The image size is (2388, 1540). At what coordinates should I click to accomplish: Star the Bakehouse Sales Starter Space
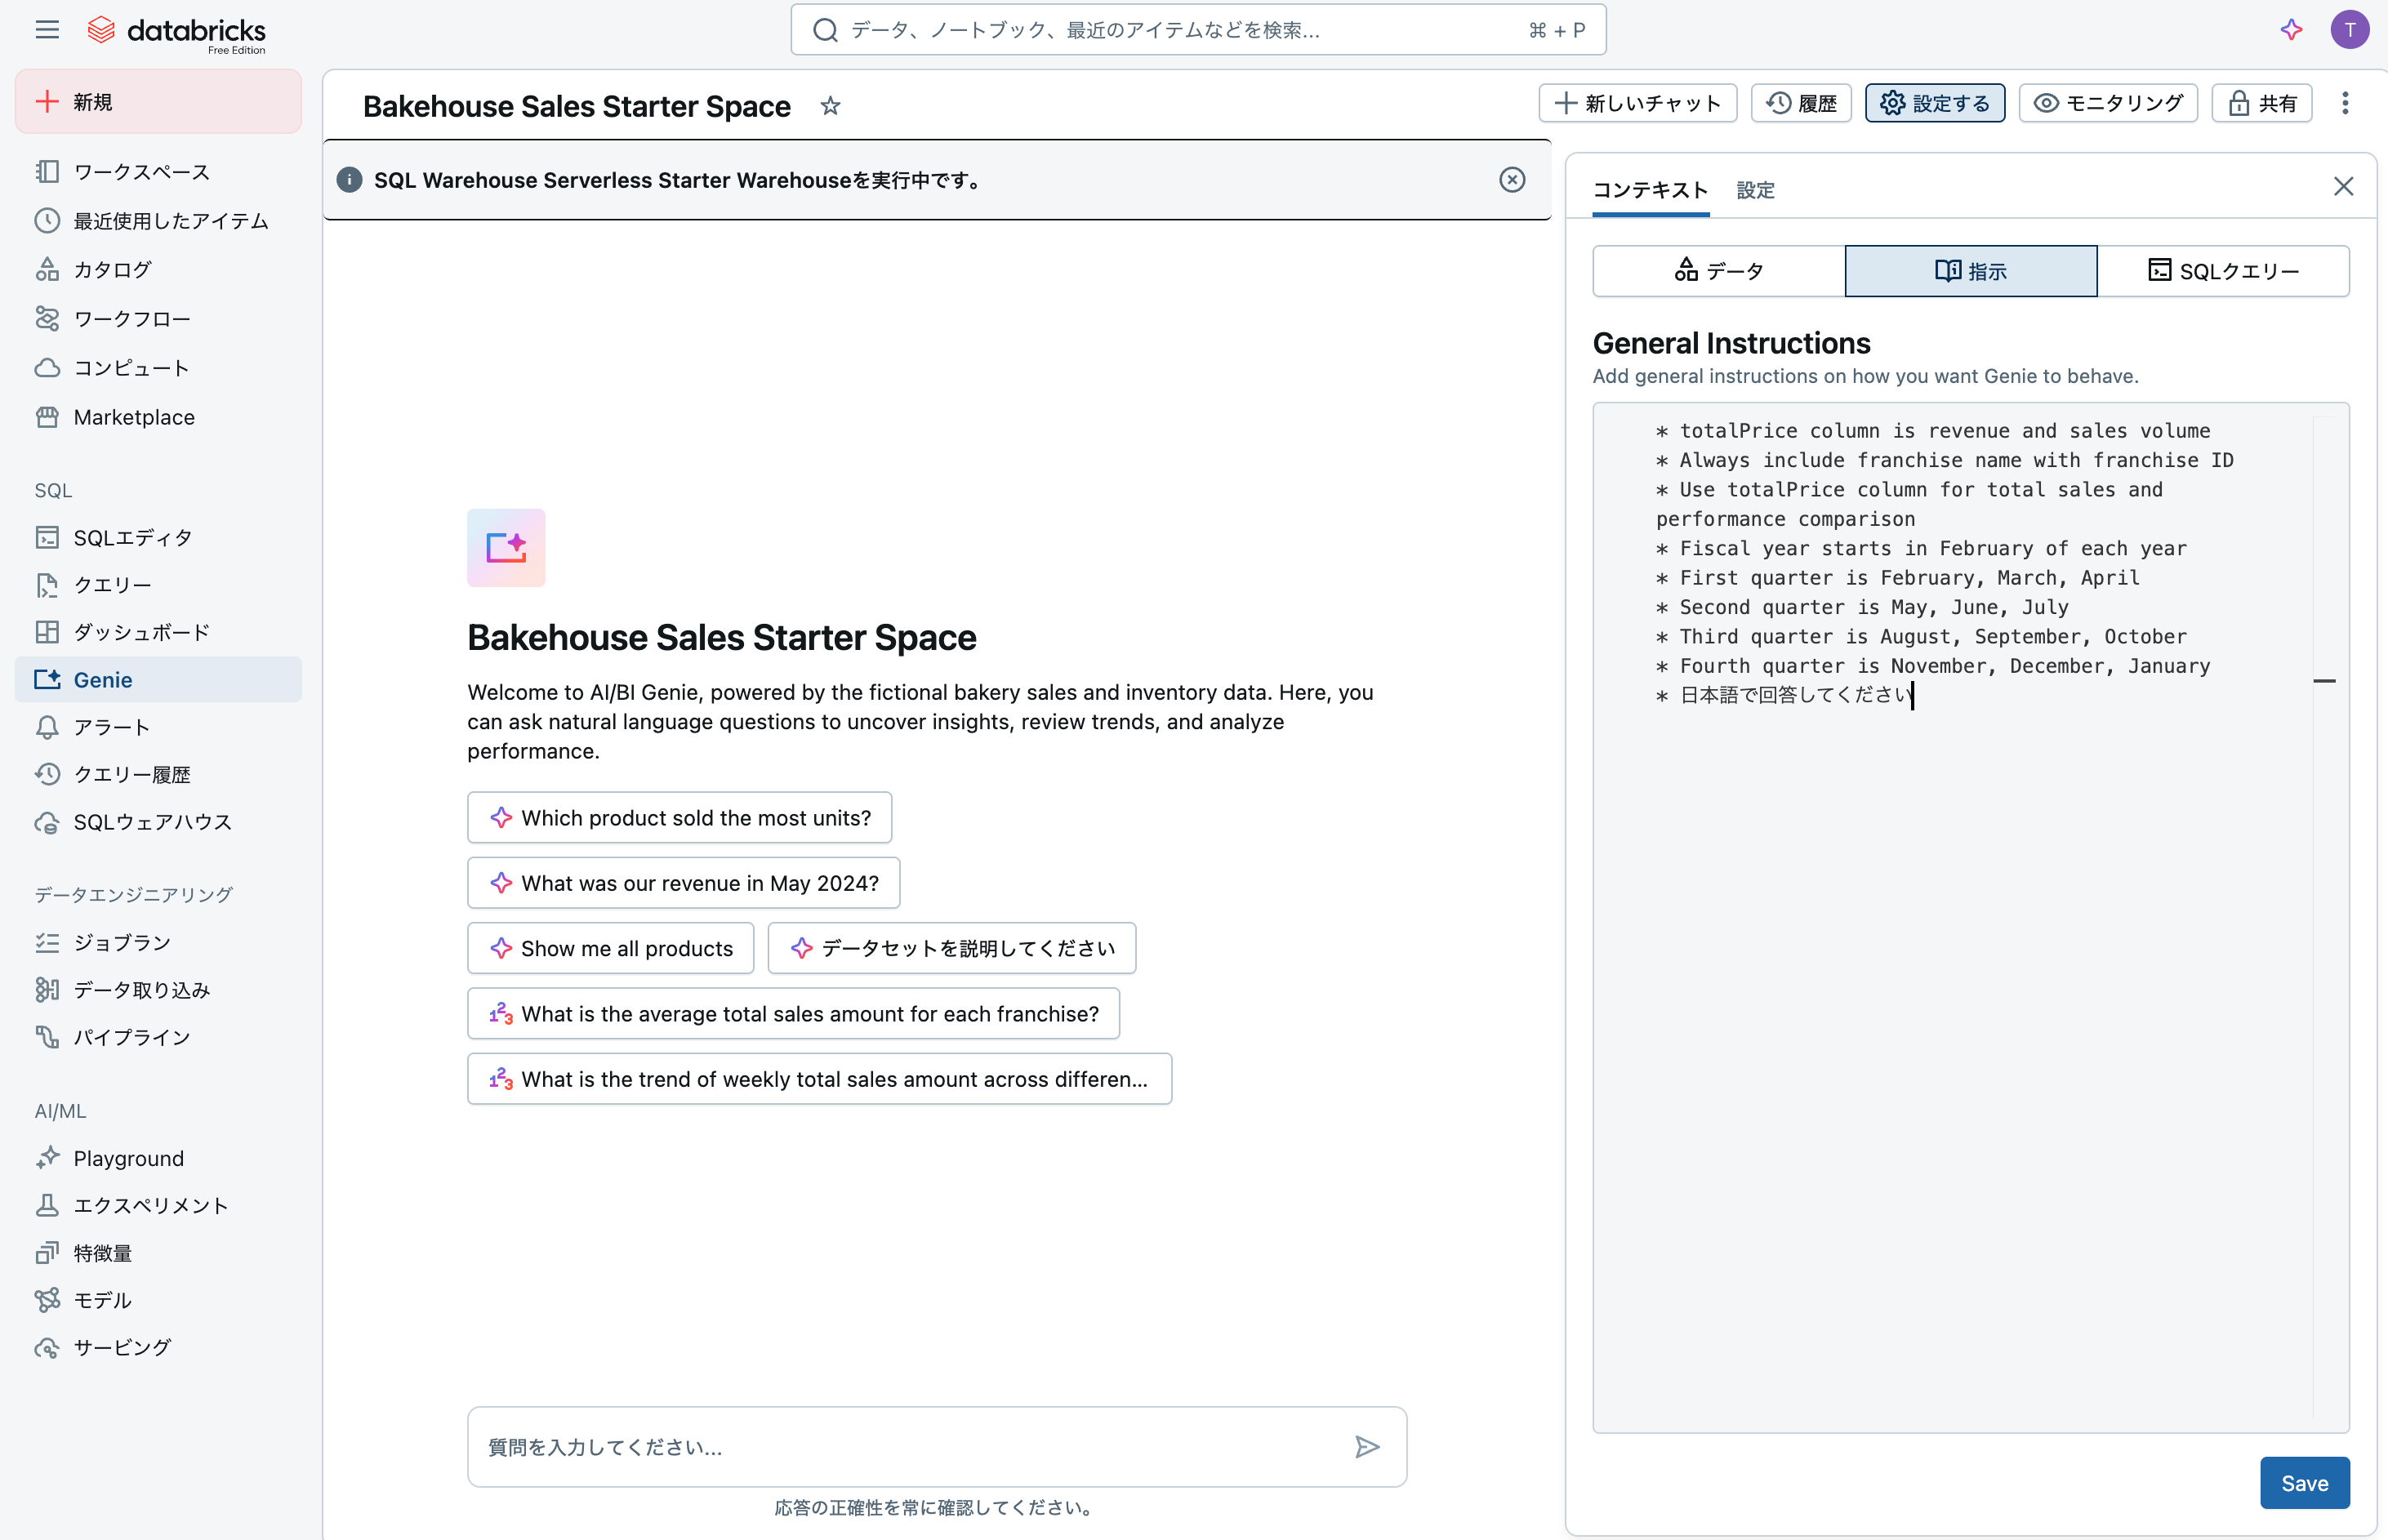[x=830, y=106]
